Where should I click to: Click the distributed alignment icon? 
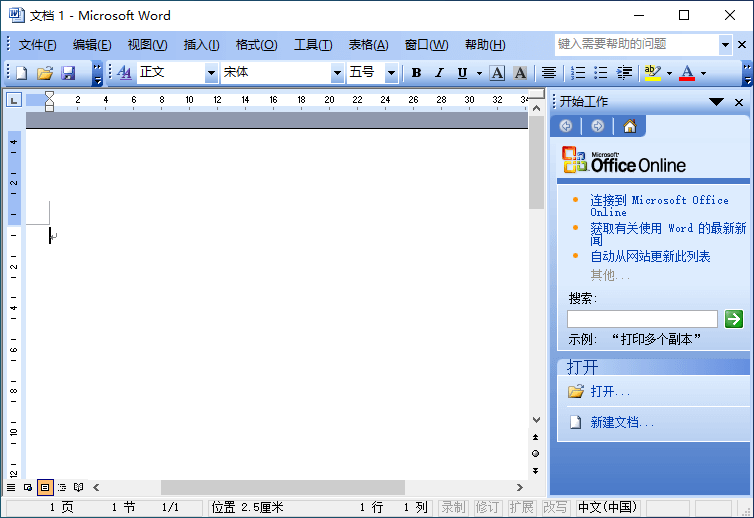(549, 73)
